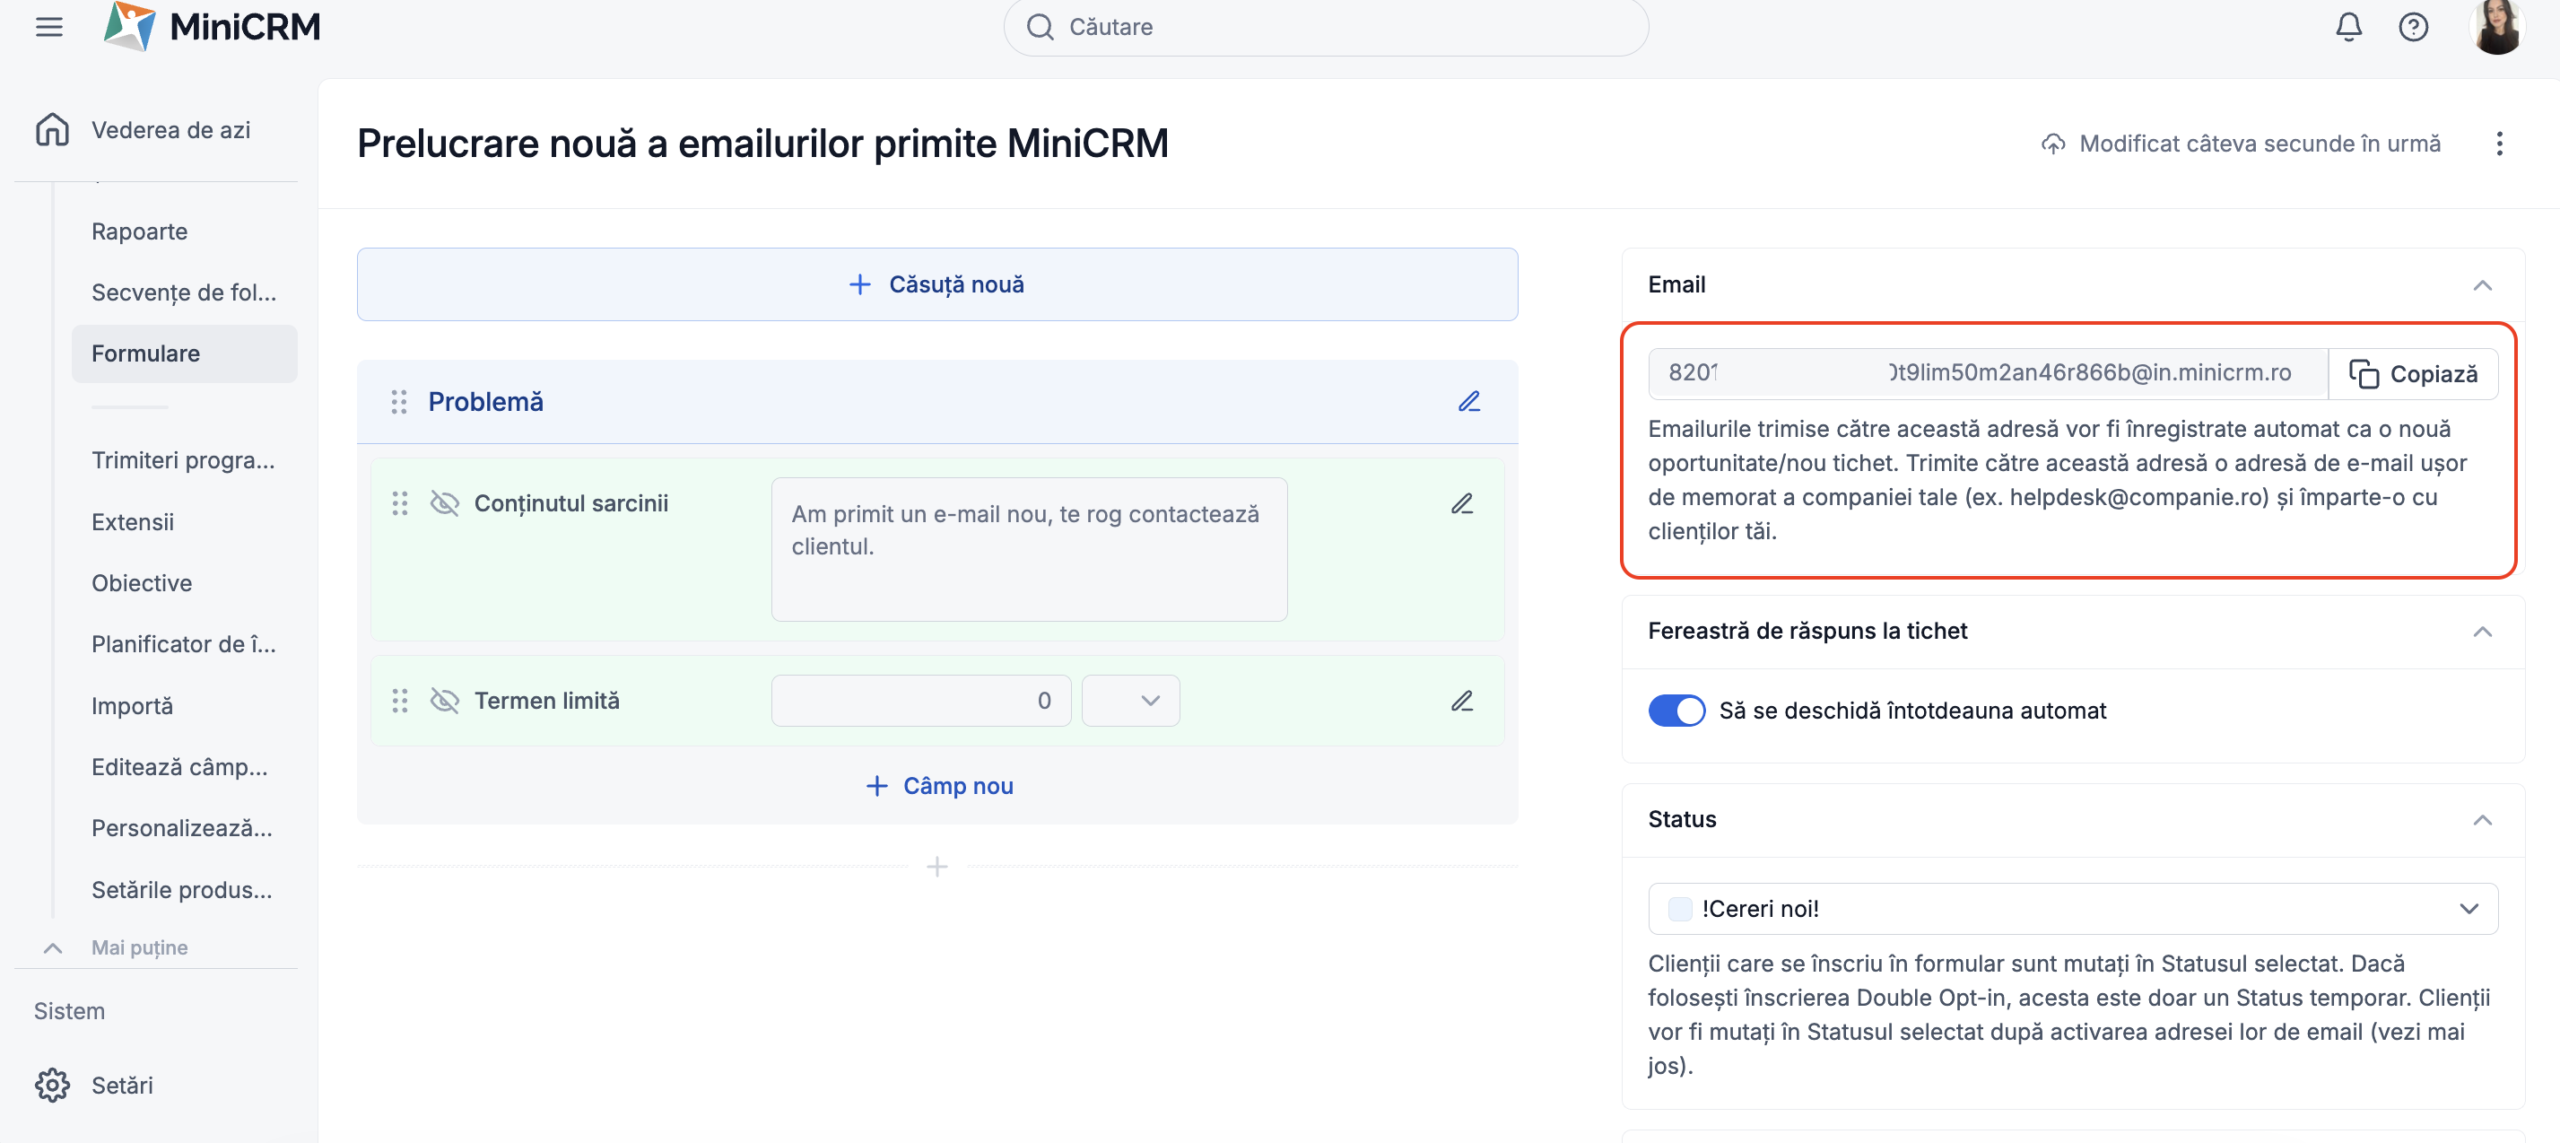Click the pencil icon on Problemă header
This screenshot has height=1143, width=2560.
[x=1468, y=402]
